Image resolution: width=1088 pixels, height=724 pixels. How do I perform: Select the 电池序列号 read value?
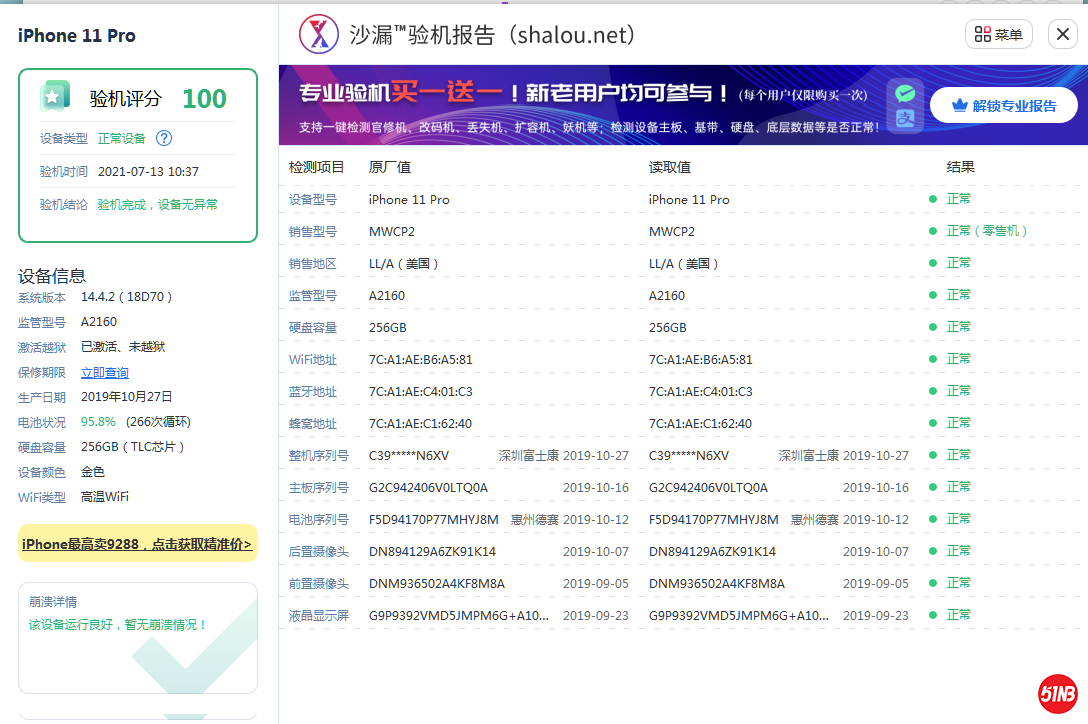(x=713, y=519)
